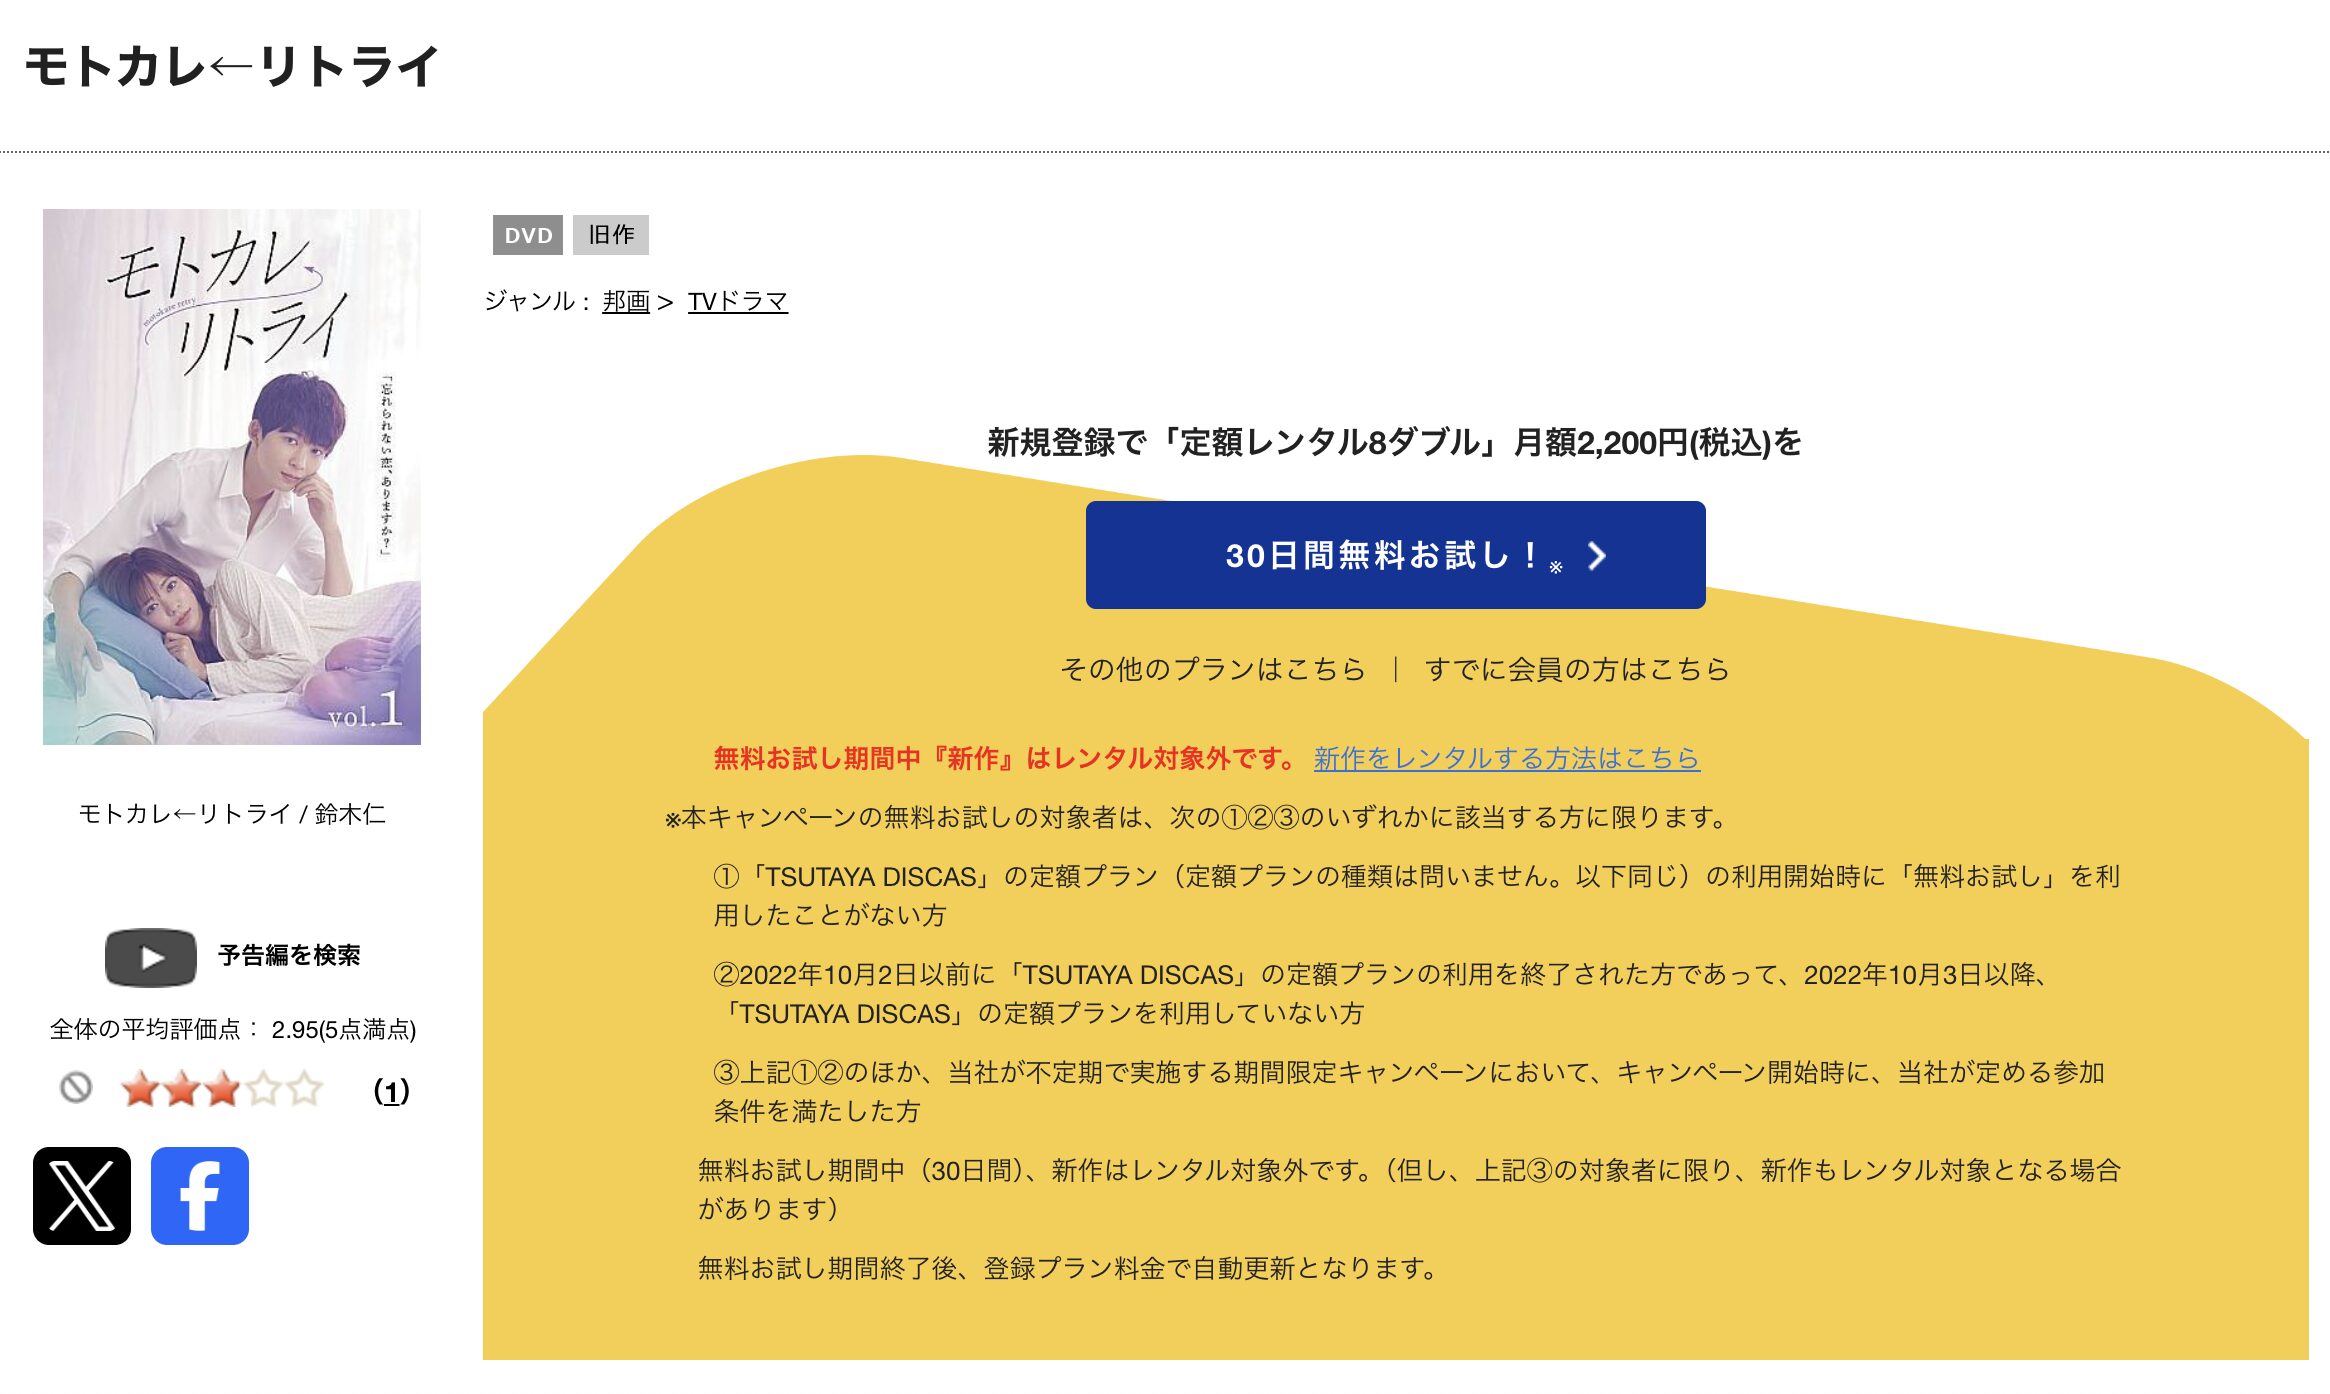2330x1394 pixels.
Task: Open その他のプランはこちら link
Action: (1213, 669)
